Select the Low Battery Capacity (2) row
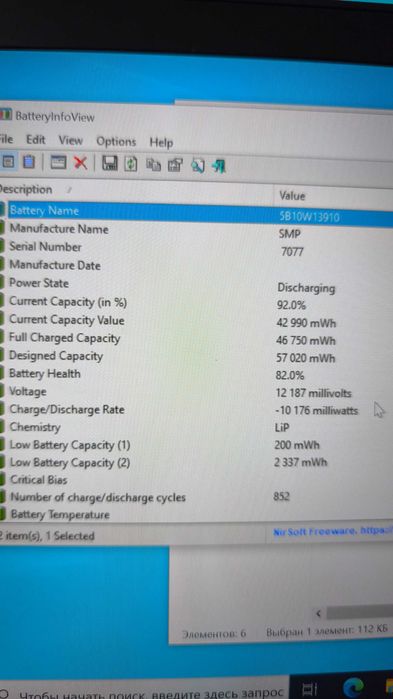This screenshot has height=699, width=393. click(196, 462)
